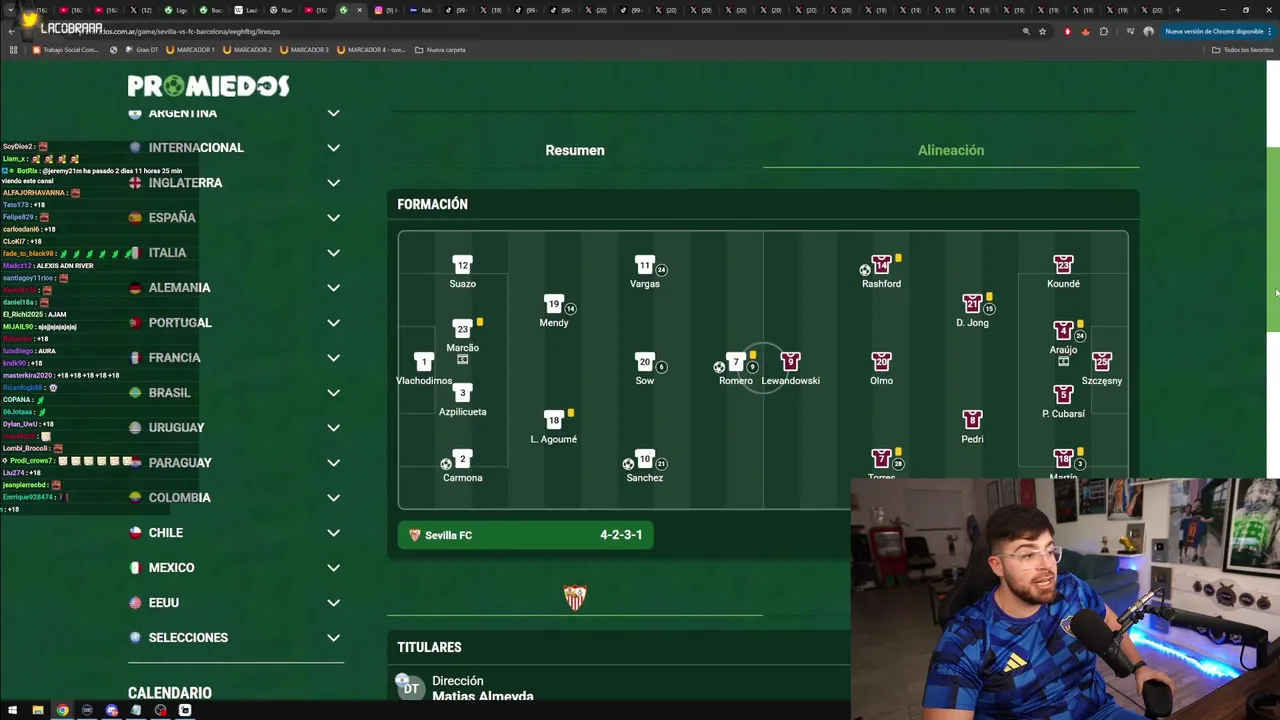Open File Explorer from the taskbar
Image resolution: width=1280 pixels, height=720 pixels.
point(38,710)
